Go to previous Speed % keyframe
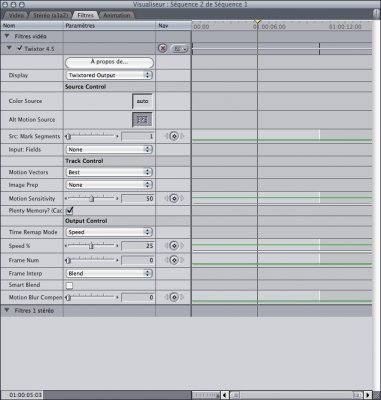Screen dimensions: 381x400 point(166,246)
